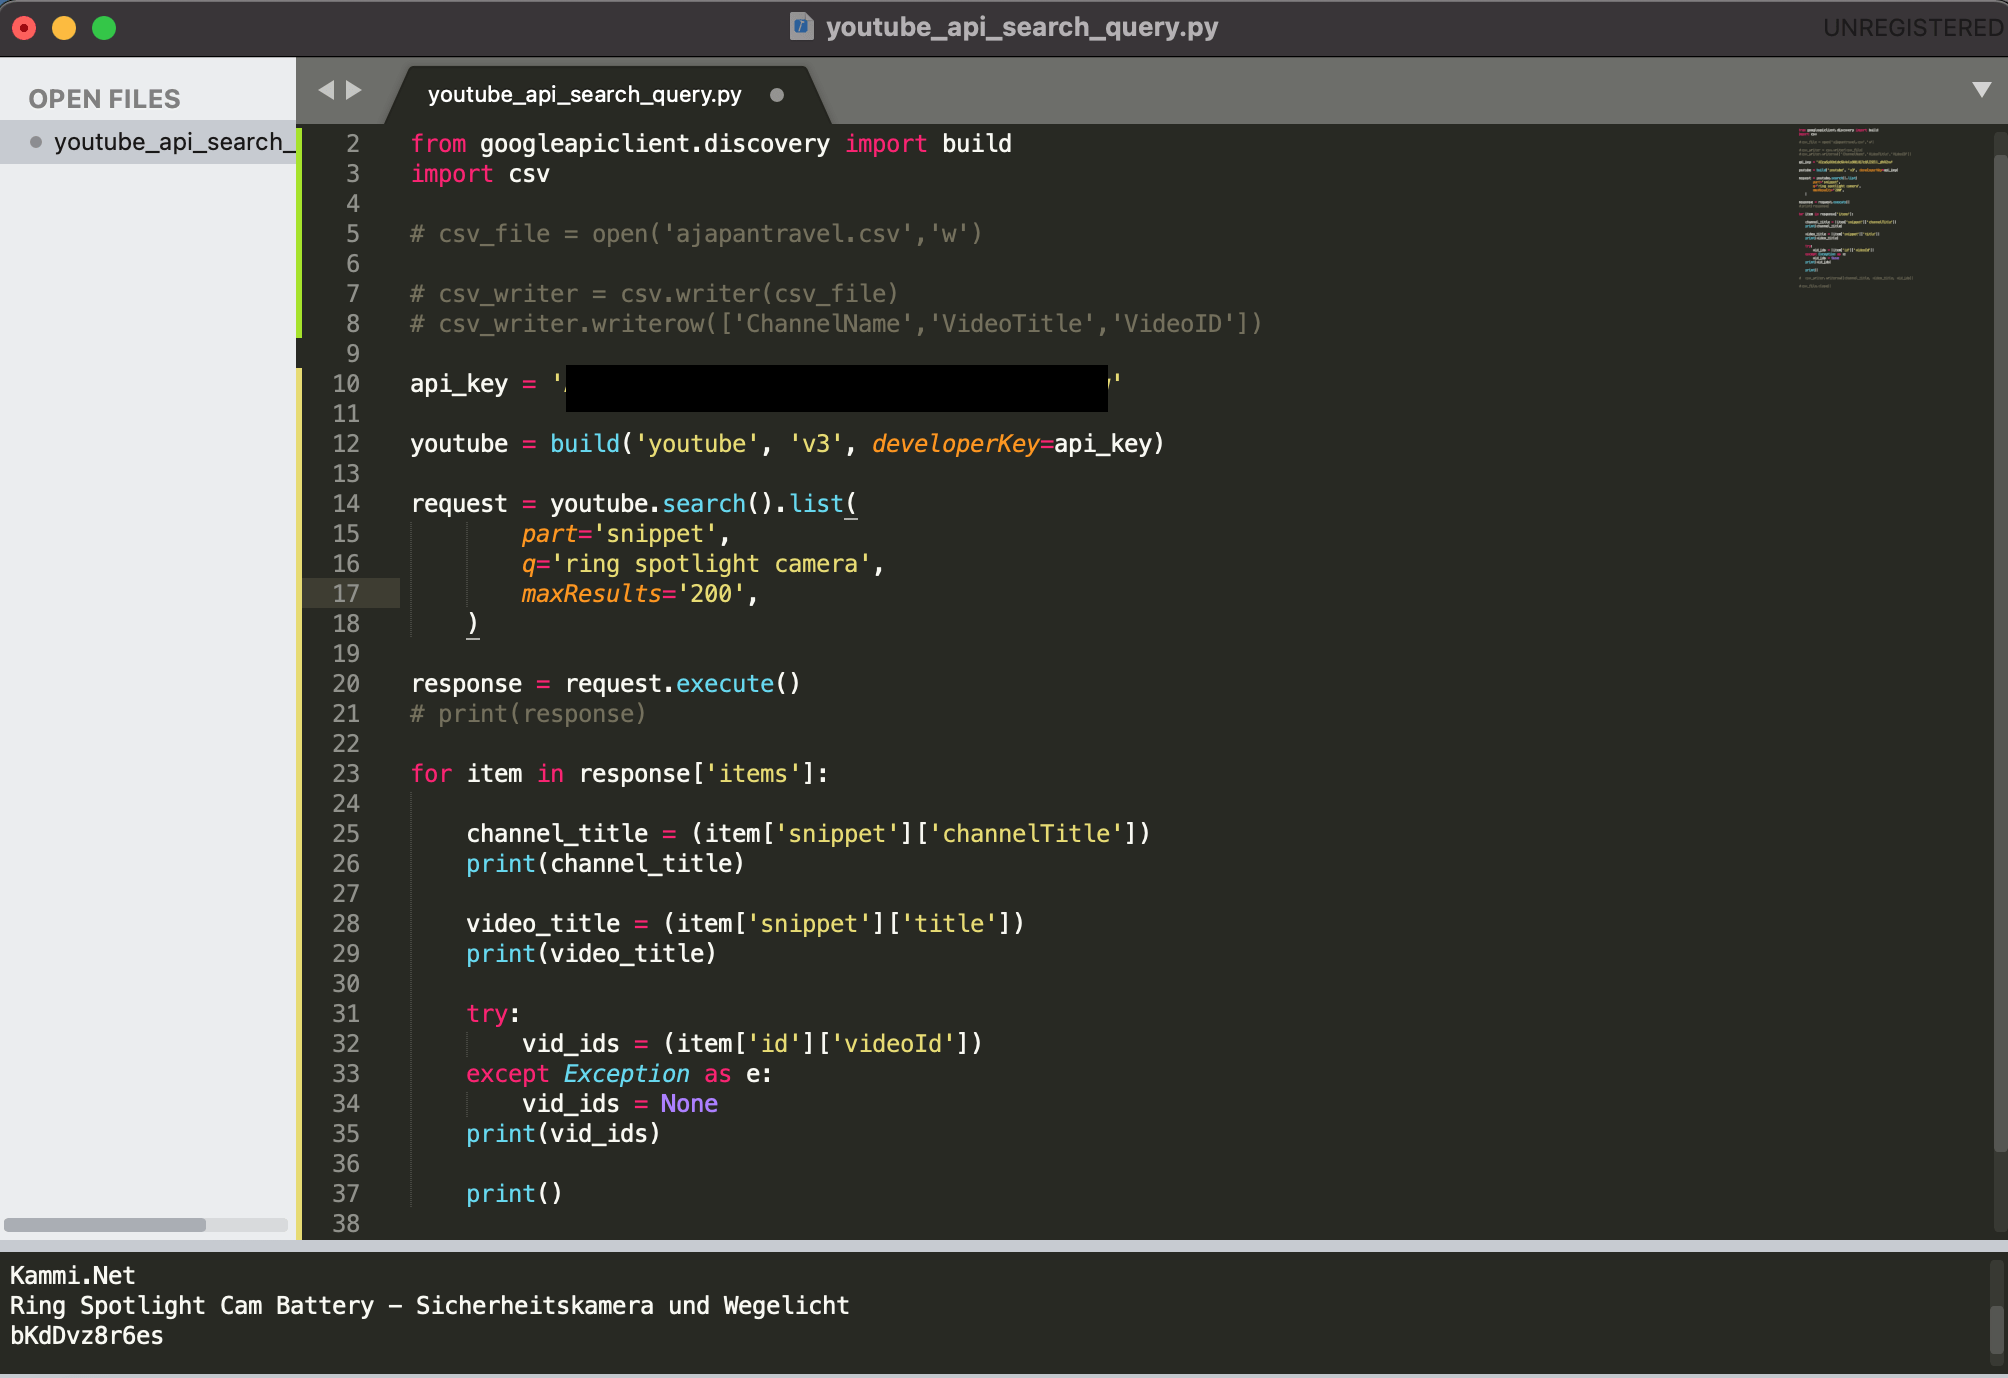The image size is (2008, 1378).
Task: Select the youtube_api_search_query.py tab
Action: pyautogui.click(x=584, y=95)
